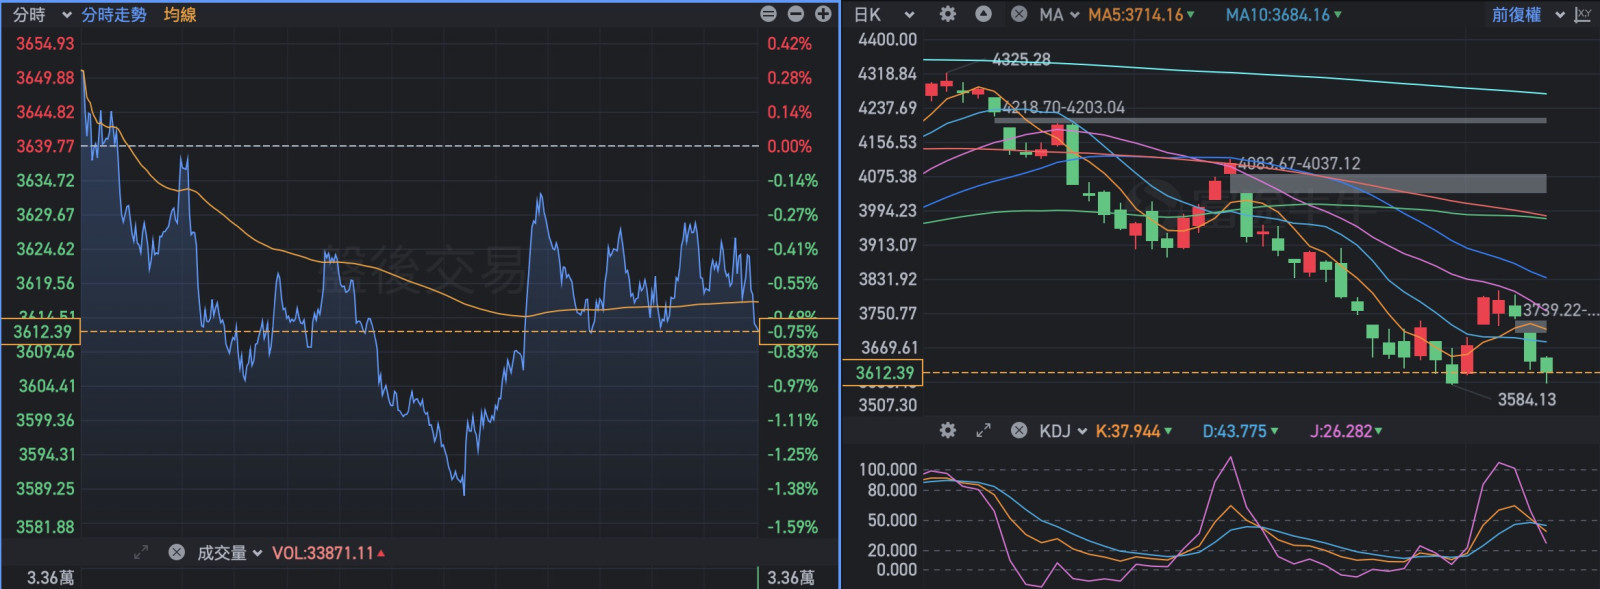Open MA indicator settings gear
This screenshot has height=589, width=1600.
[x=948, y=14]
